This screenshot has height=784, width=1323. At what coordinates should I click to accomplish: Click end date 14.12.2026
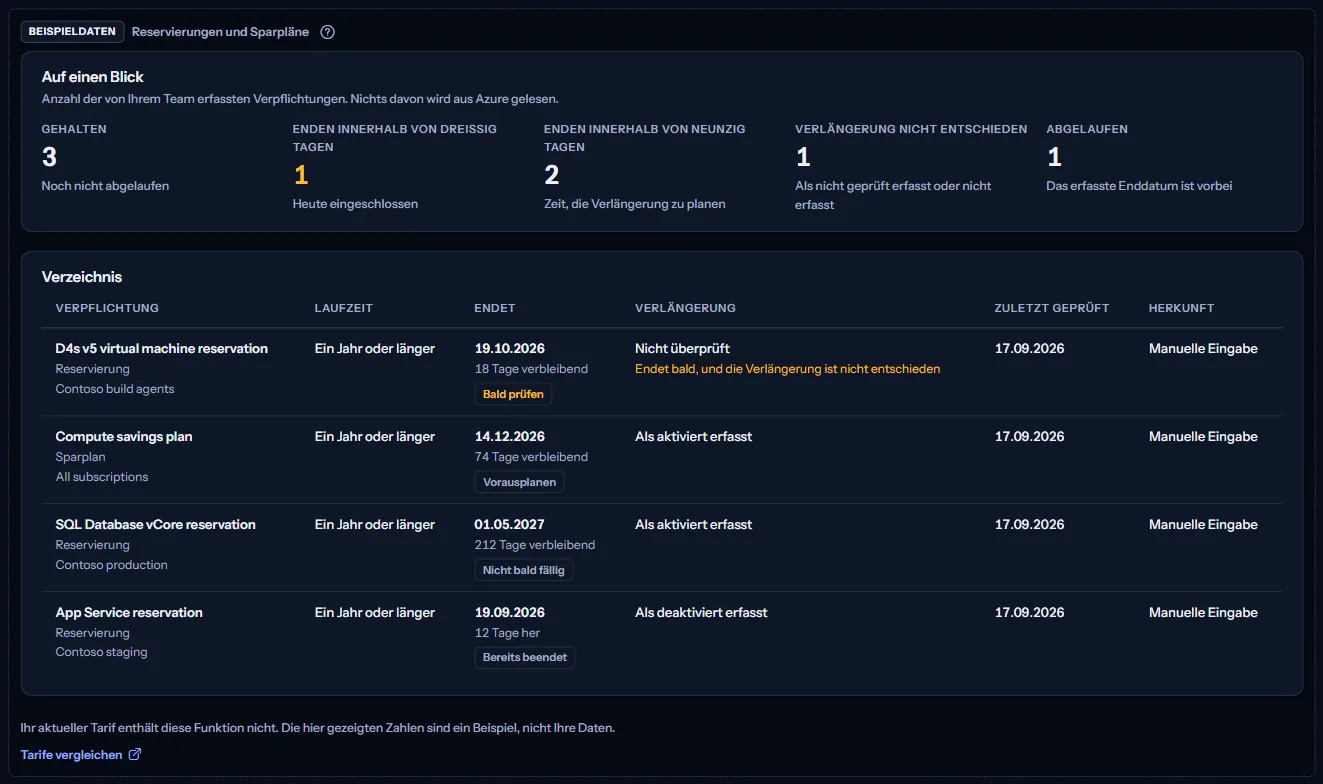510,437
